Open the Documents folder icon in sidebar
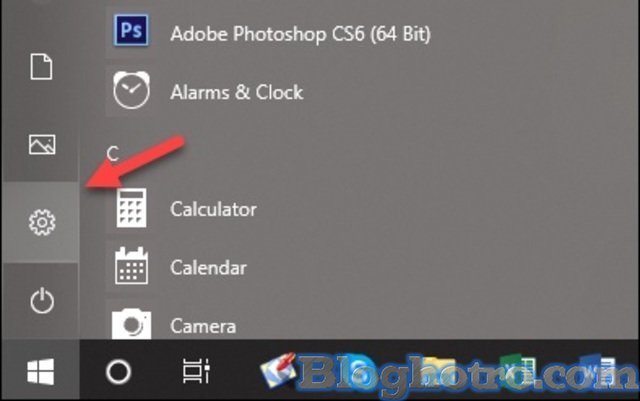Image resolution: width=640 pixels, height=401 pixels. [41, 68]
